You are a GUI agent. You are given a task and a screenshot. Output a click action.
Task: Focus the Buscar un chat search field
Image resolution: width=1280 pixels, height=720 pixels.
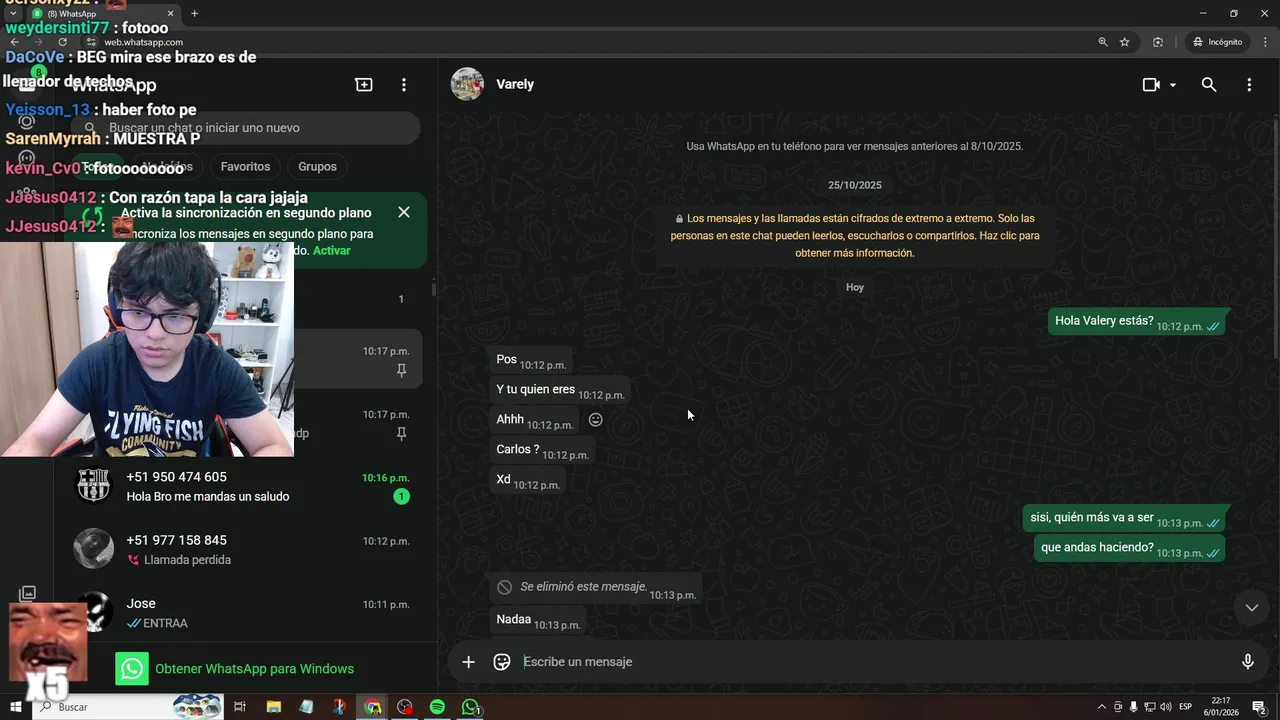(x=245, y=128)
